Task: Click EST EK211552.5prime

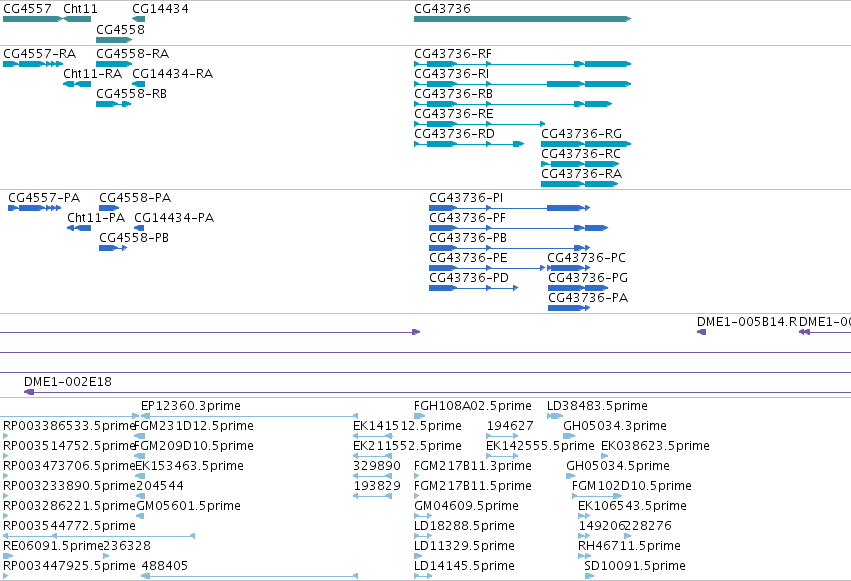Action: click(x=372, y=456)
